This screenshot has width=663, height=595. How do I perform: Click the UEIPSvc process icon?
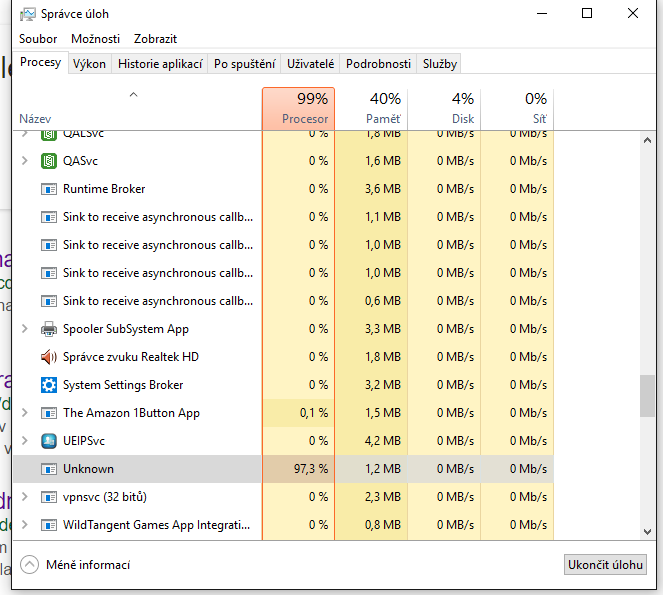(48, 441)
